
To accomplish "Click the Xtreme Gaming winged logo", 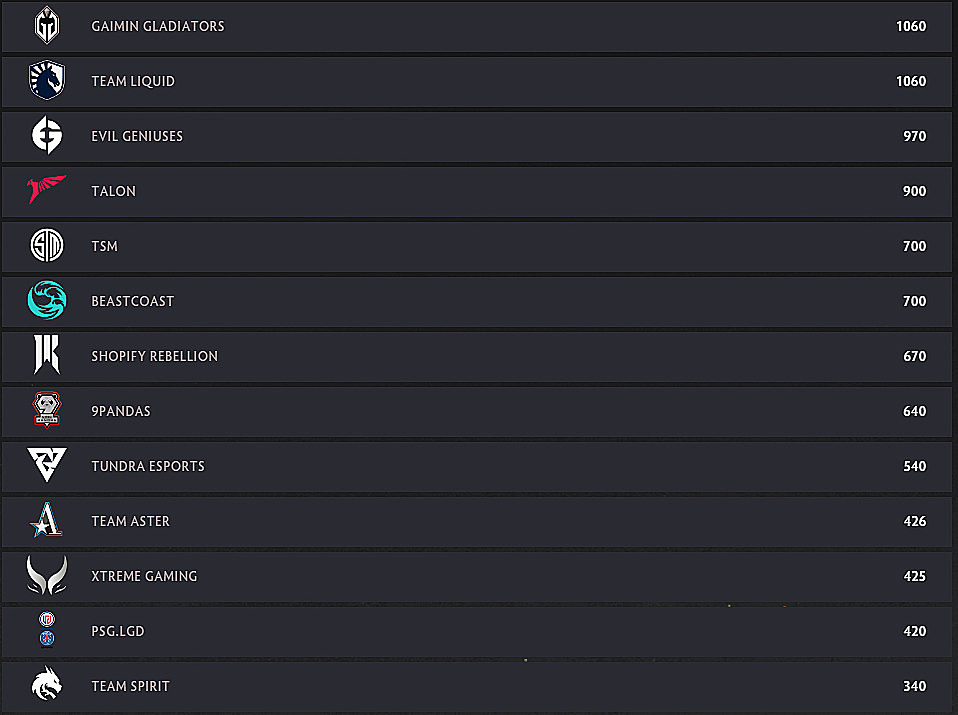I will pos(47,576).
